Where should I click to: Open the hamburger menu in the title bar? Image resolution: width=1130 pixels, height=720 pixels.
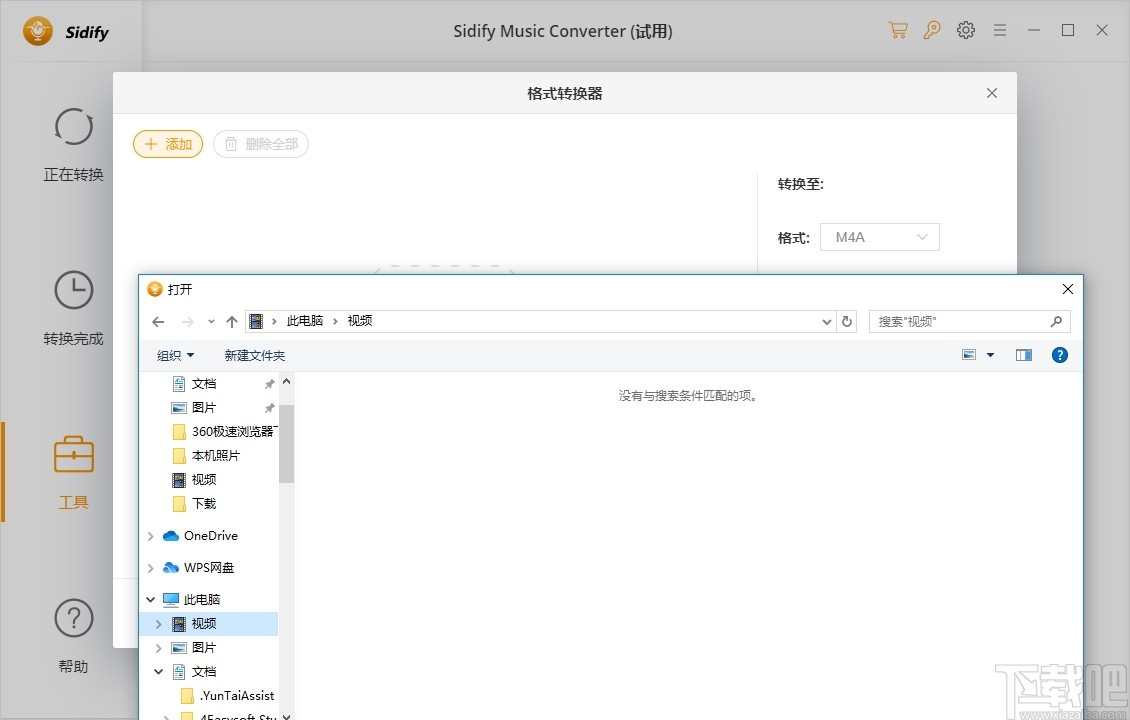999,30
